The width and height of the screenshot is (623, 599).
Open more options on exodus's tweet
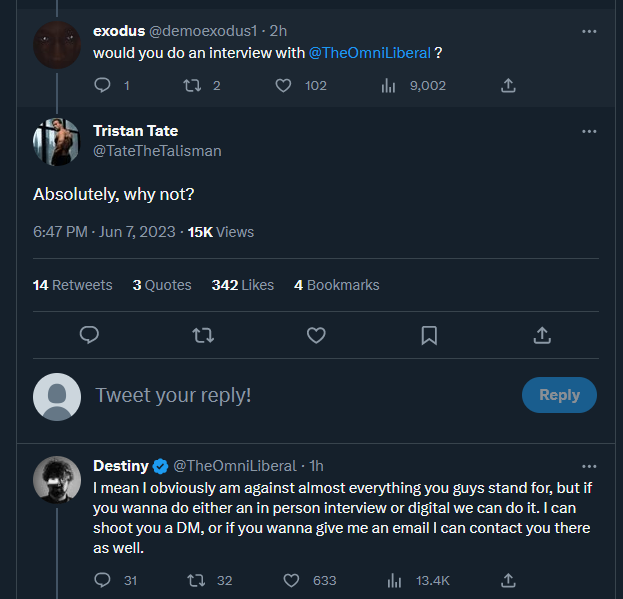pos(589,31)
